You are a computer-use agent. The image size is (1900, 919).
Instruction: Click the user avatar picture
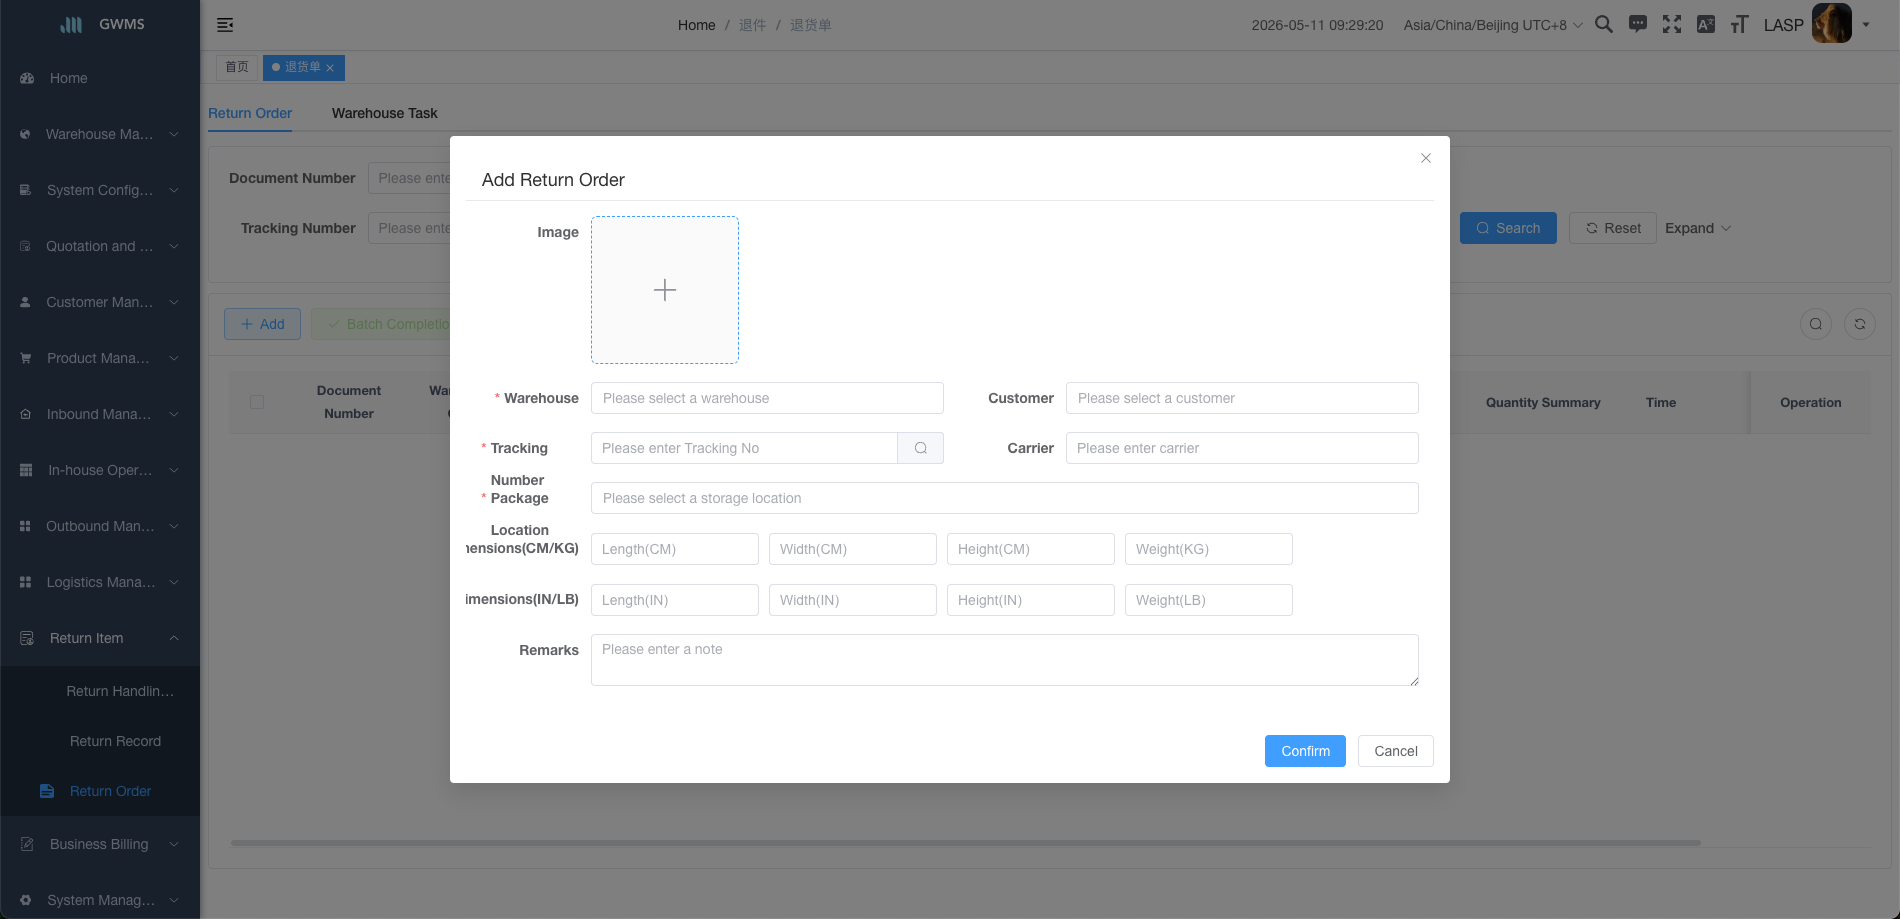click(1832, 24)
